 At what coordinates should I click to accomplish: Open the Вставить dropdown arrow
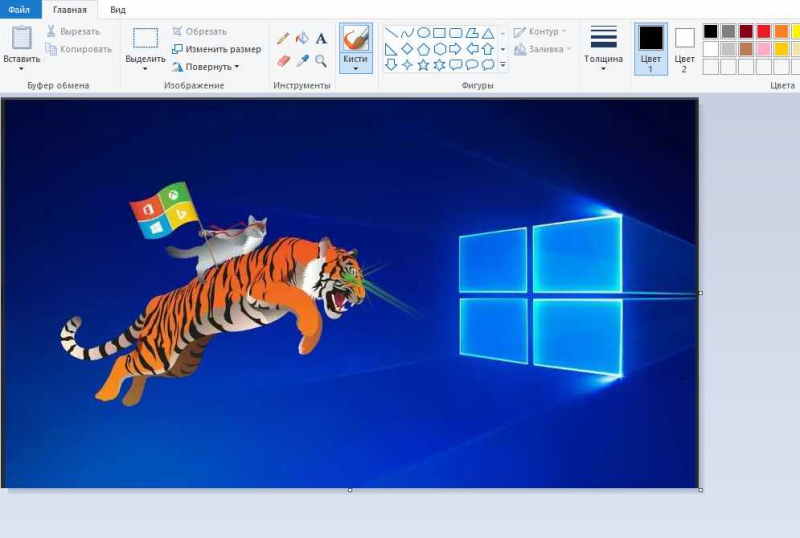[21, 69]
